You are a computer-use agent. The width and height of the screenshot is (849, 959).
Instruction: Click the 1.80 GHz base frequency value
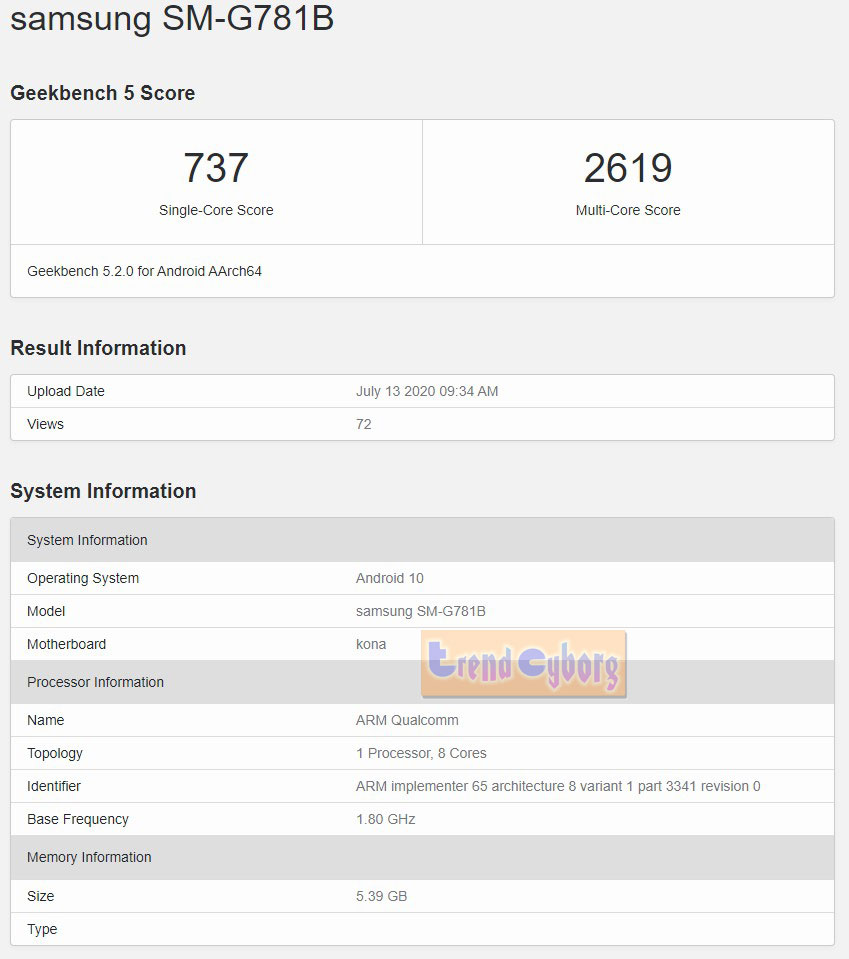[x=386, y=819]
